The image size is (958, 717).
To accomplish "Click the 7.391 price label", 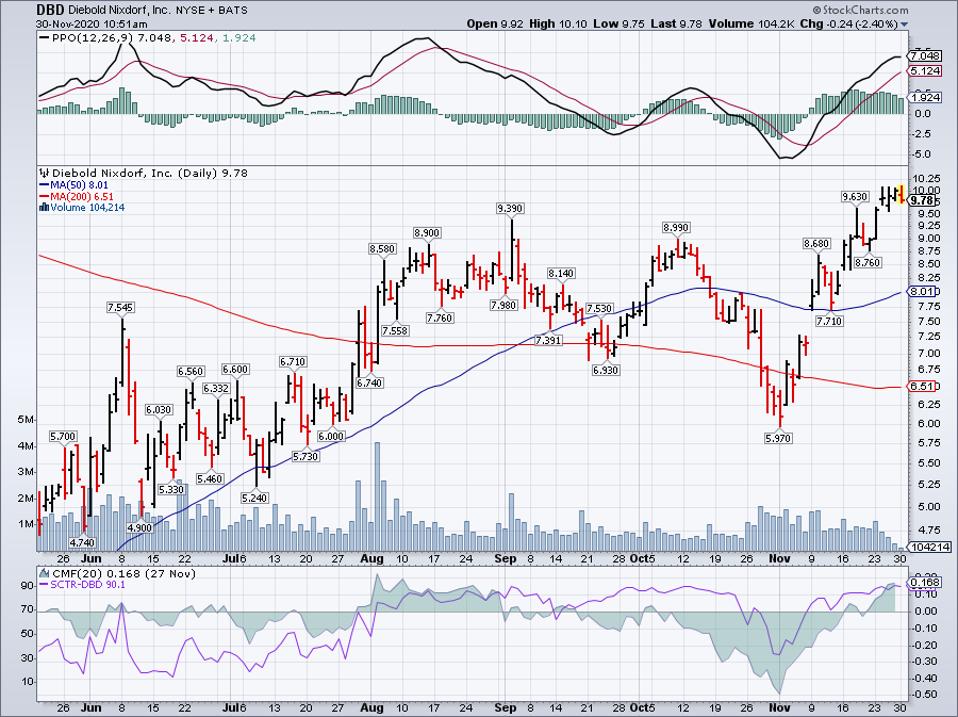I will (548, 340).
